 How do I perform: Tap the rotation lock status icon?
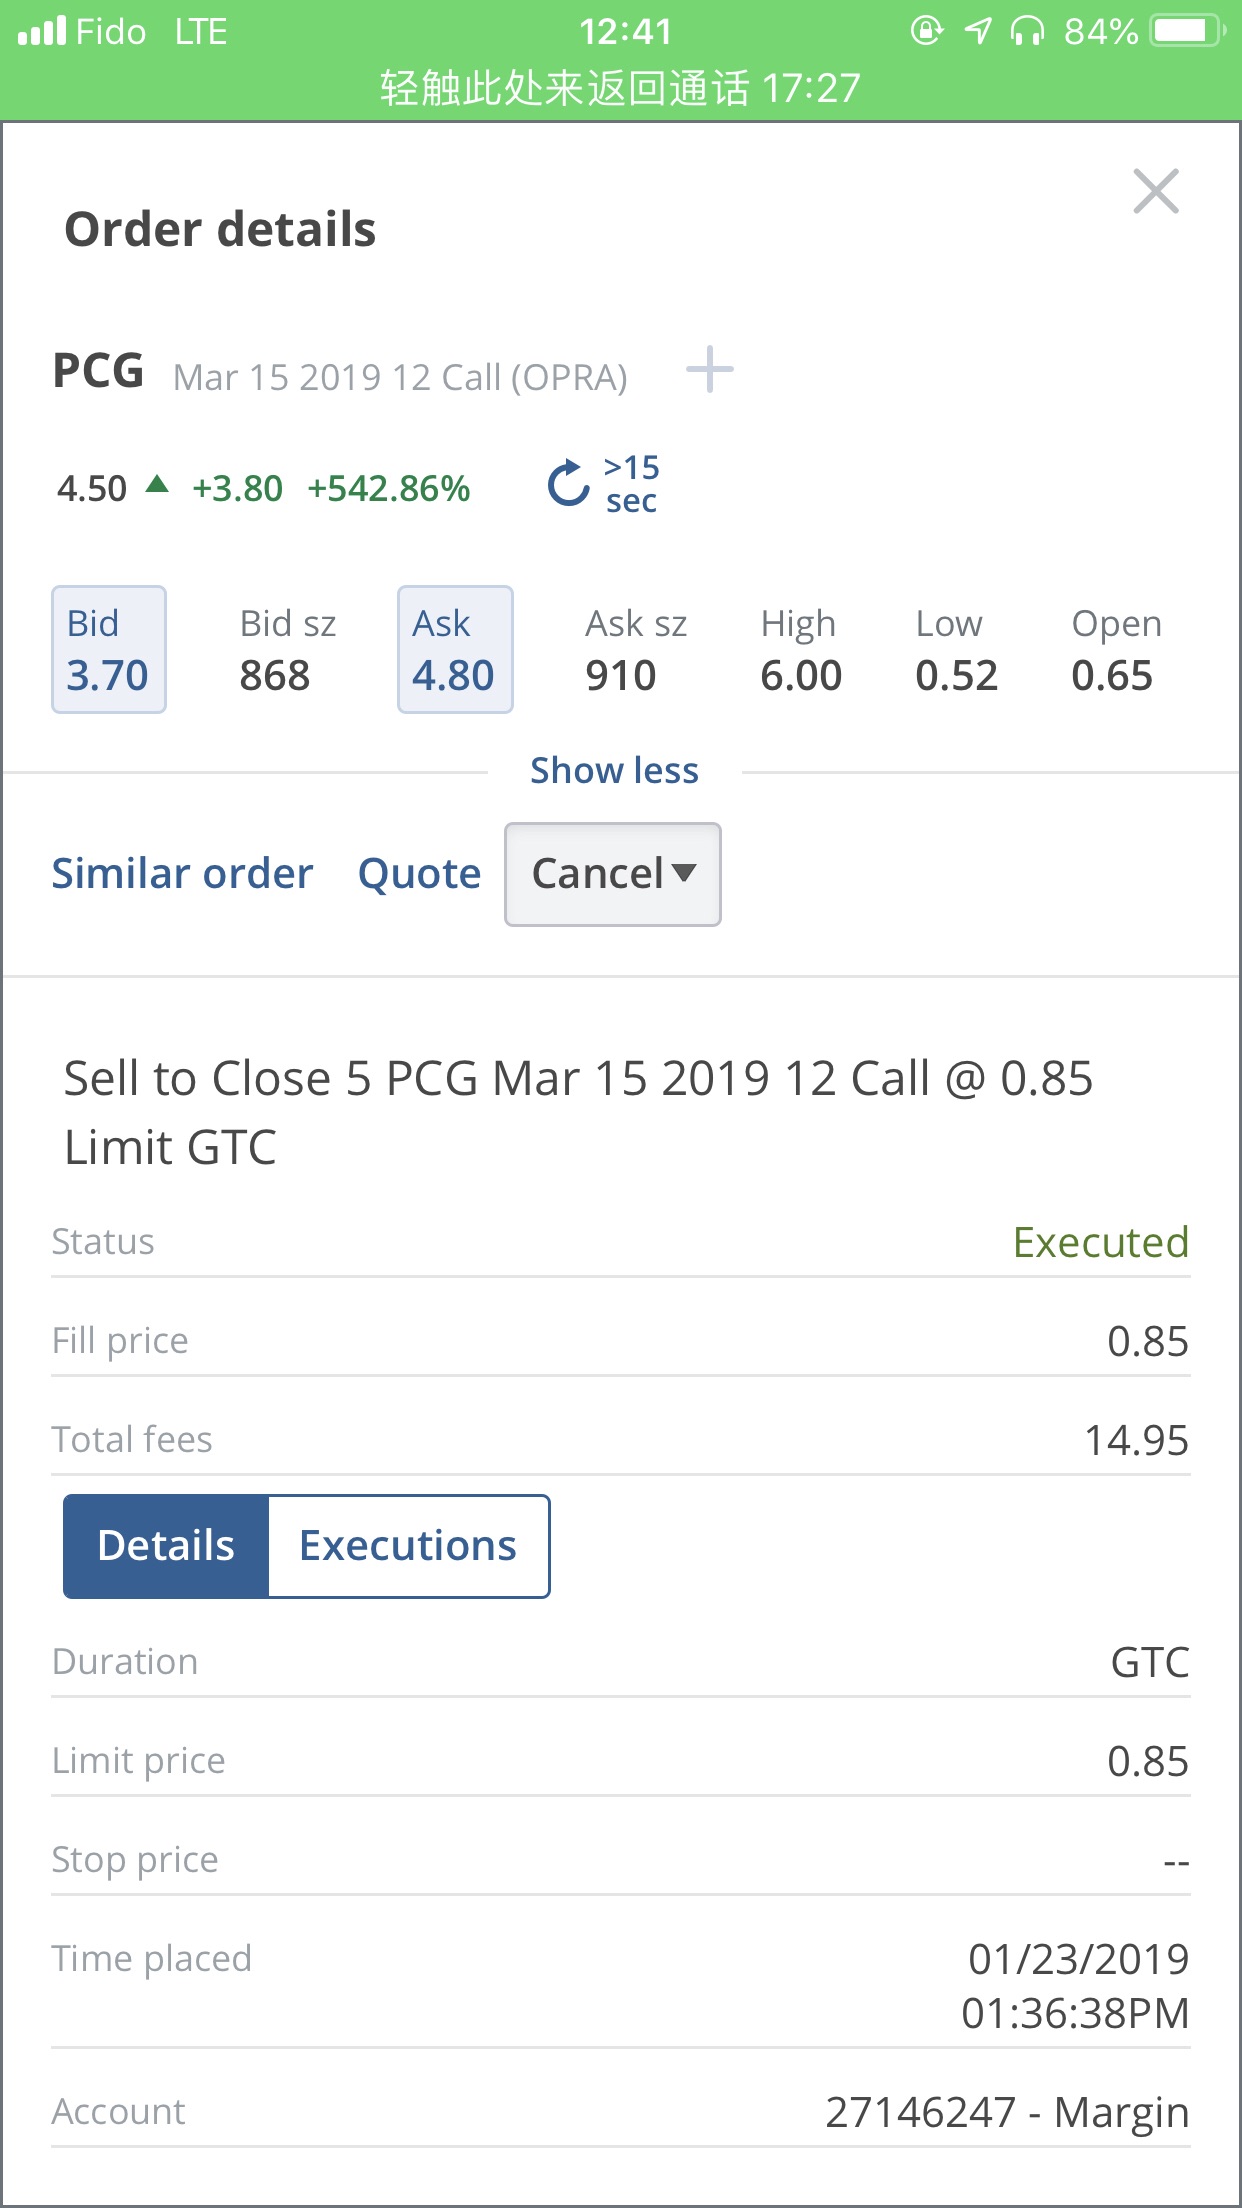926,31
